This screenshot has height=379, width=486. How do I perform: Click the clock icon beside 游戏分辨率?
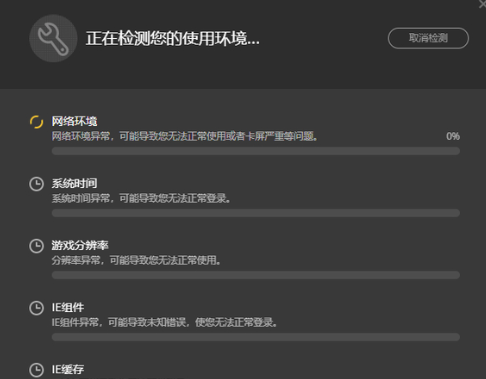pyautogui.click(x=36, y=246)
